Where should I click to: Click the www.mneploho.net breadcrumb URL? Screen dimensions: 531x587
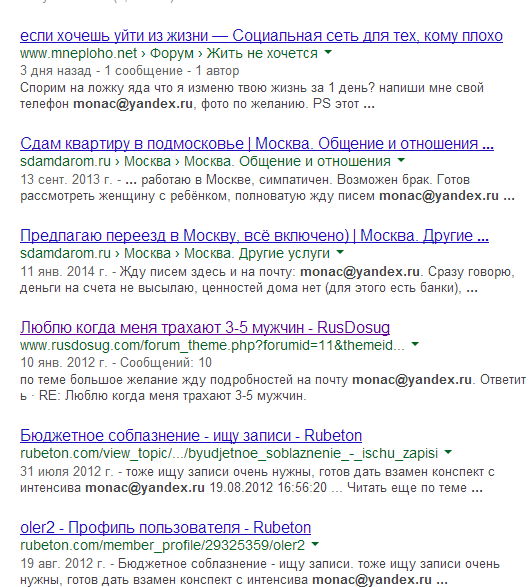79,53
